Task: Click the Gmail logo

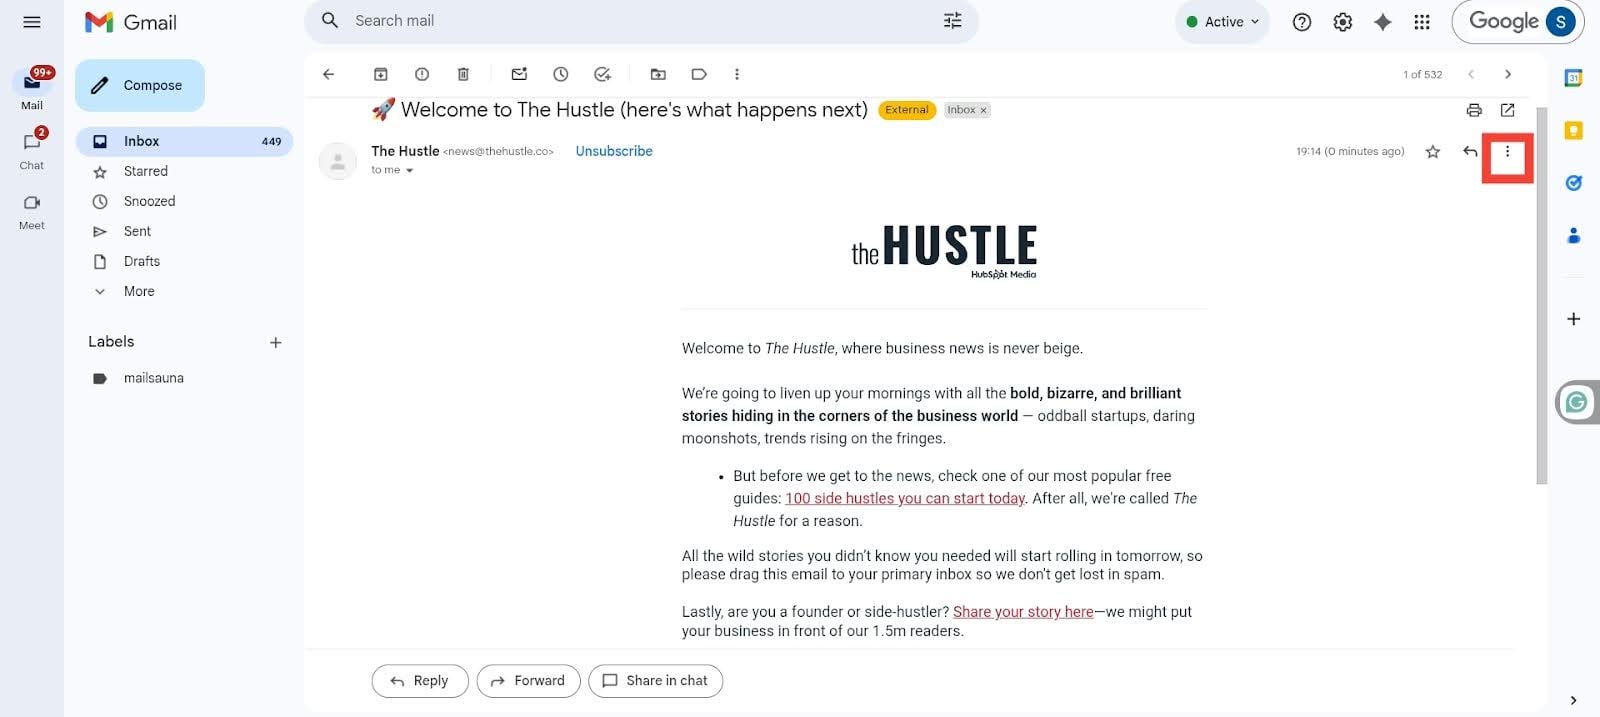Action: tap(131, 22)
